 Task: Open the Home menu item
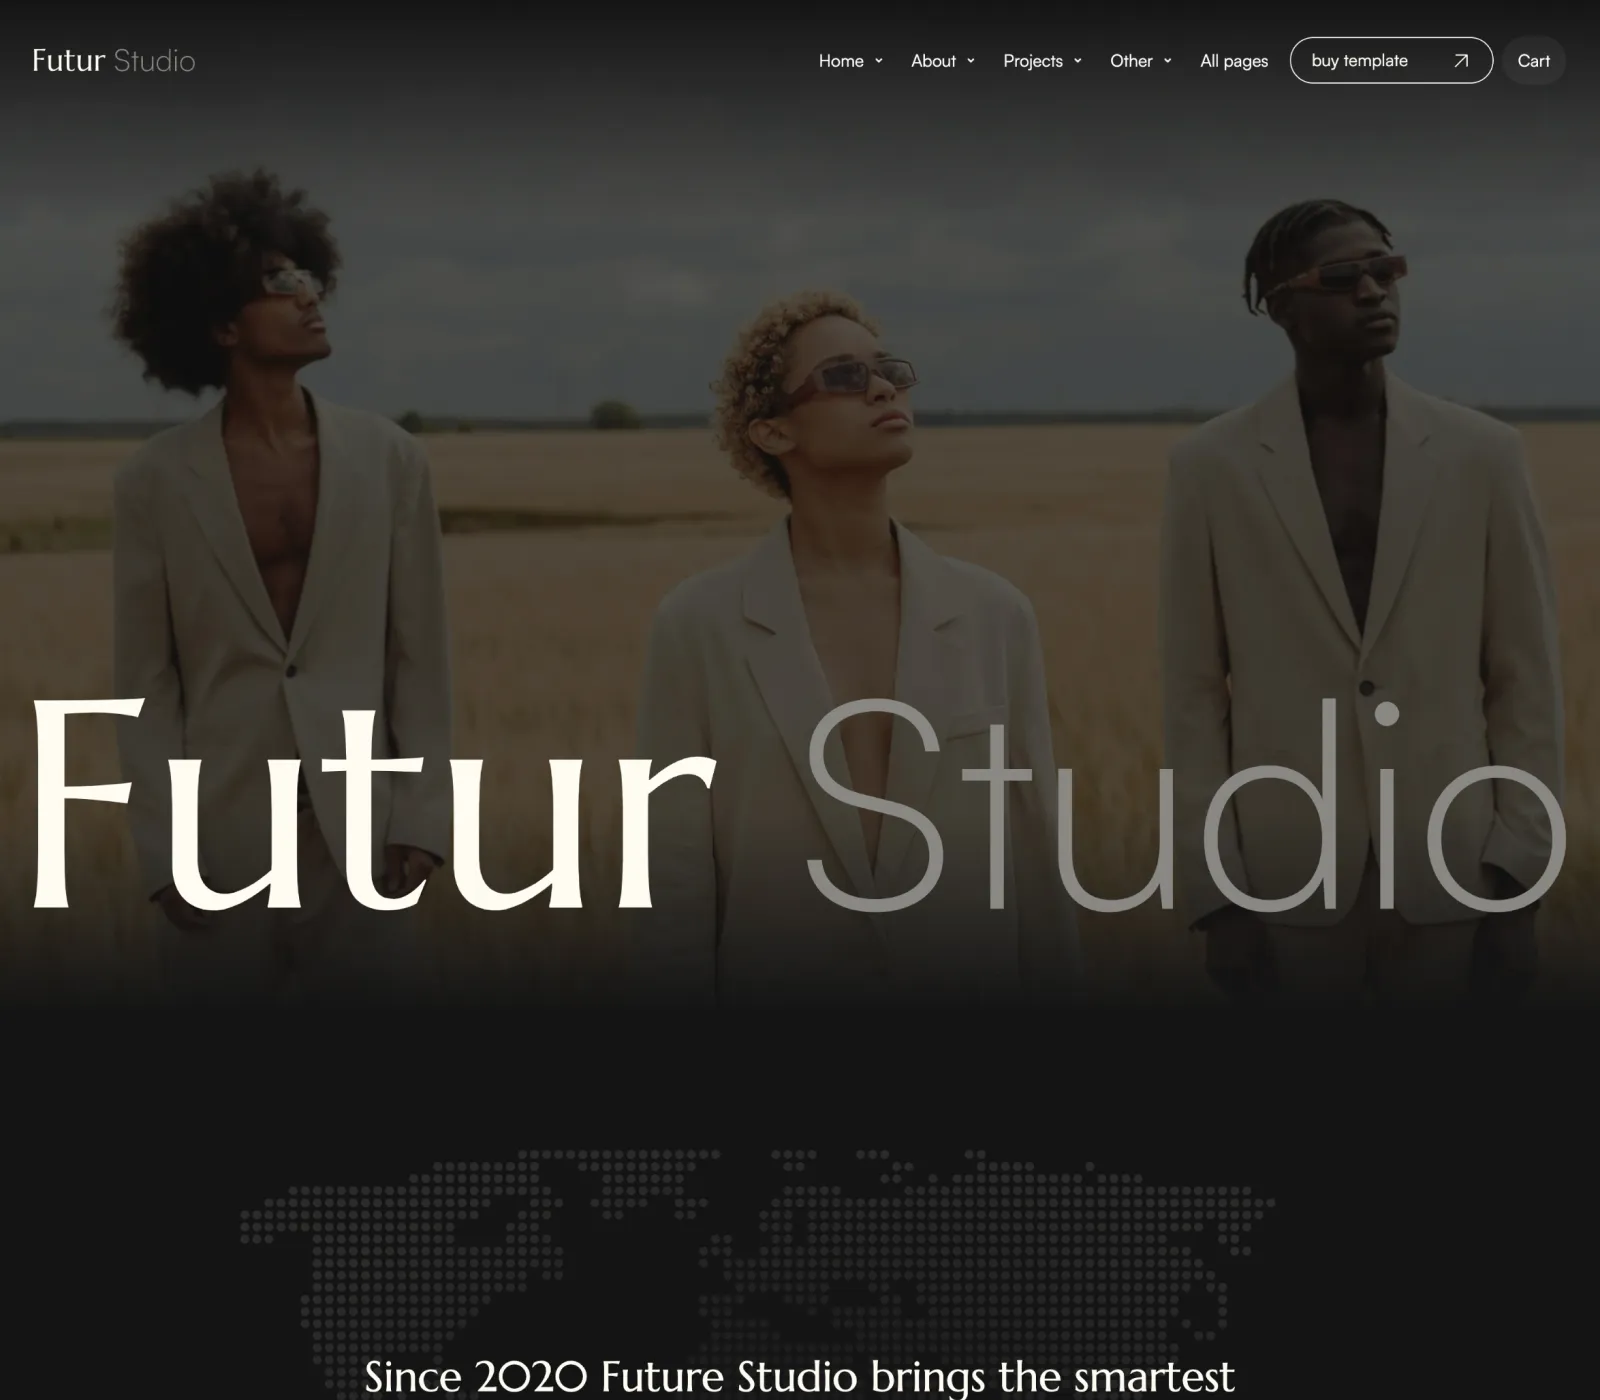pos(841,61)
